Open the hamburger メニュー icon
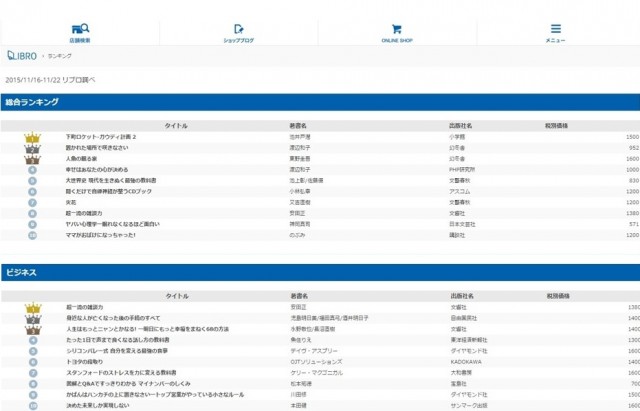This screenshot has height=411, width=640. [x=555, y=29]
